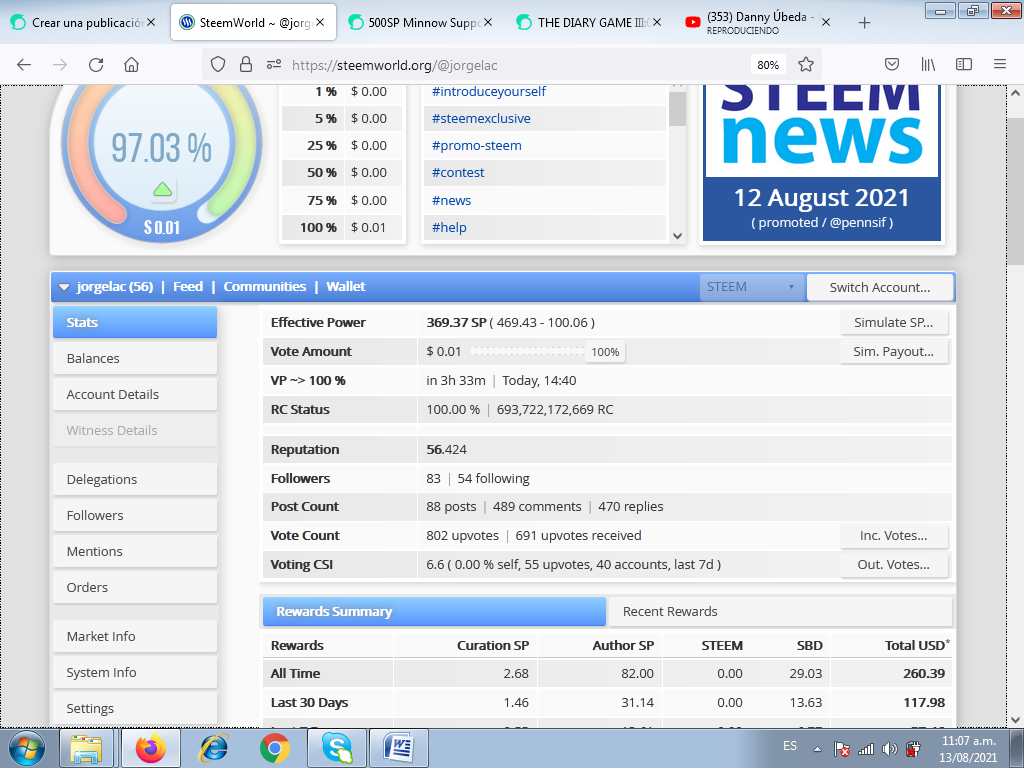Switch to THE DIARY GAME tab
The width and height of the screenshot is (1024, 768).
pyautogui.click(x=588, y=22)
